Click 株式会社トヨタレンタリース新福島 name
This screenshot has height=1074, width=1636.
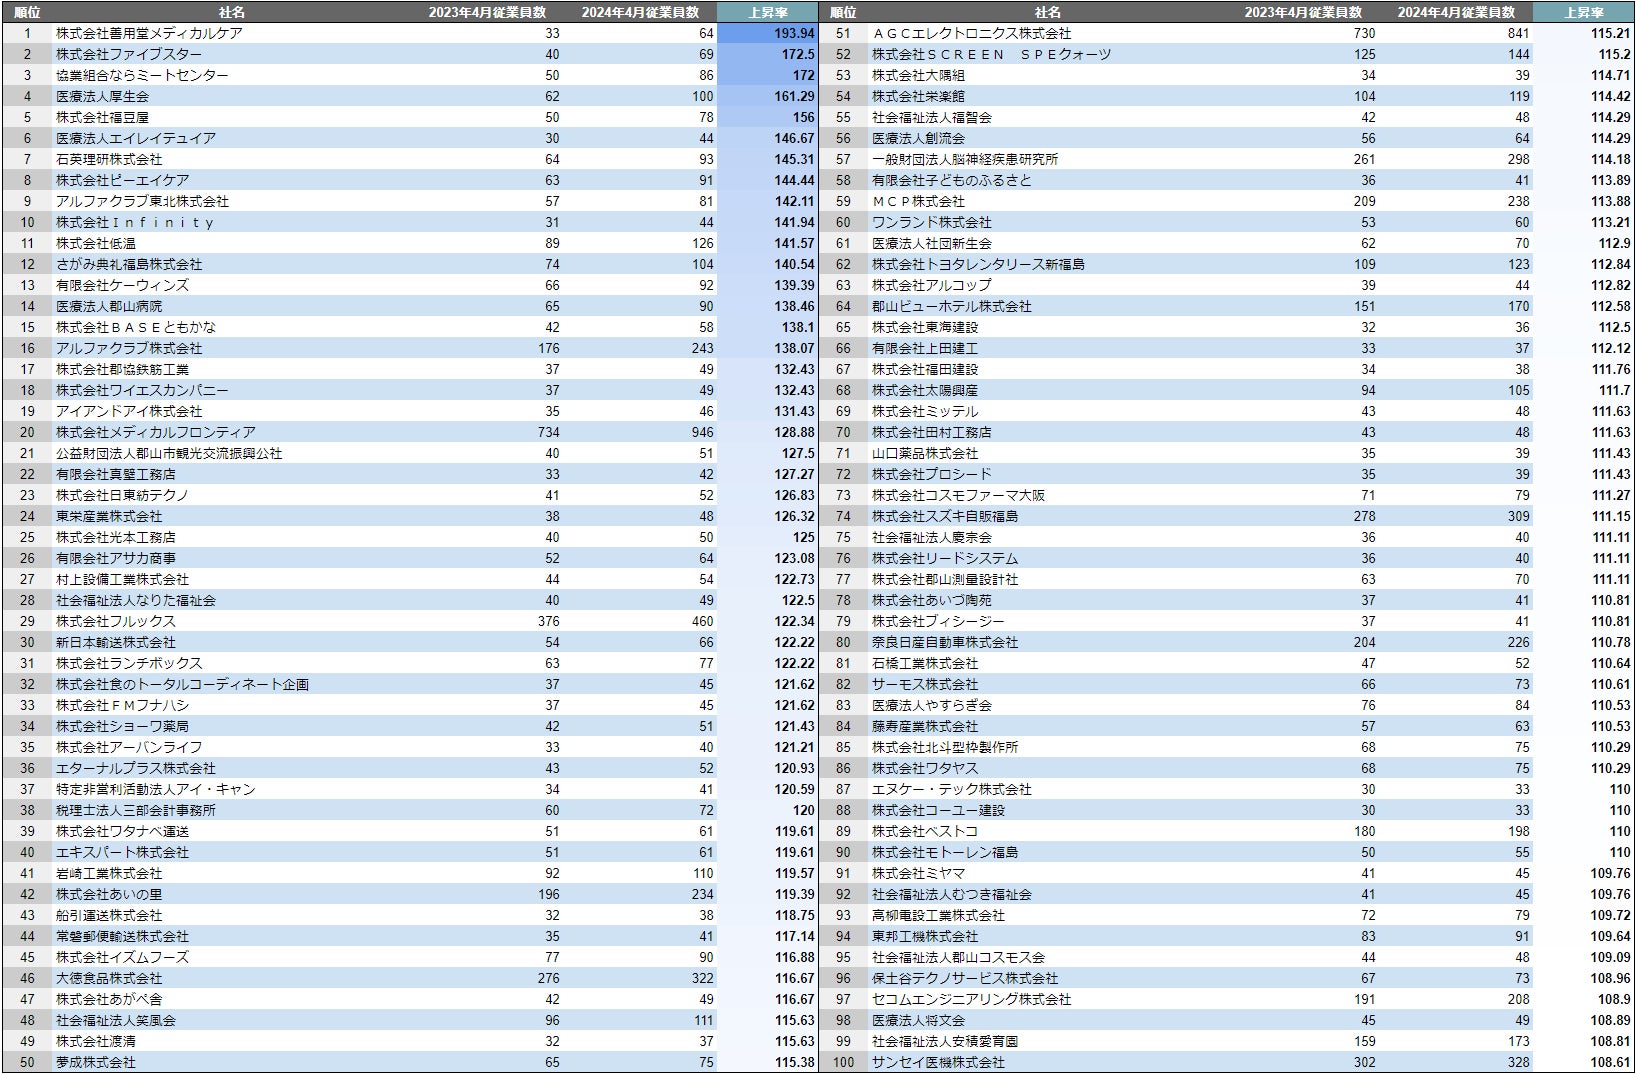point(978,264)
